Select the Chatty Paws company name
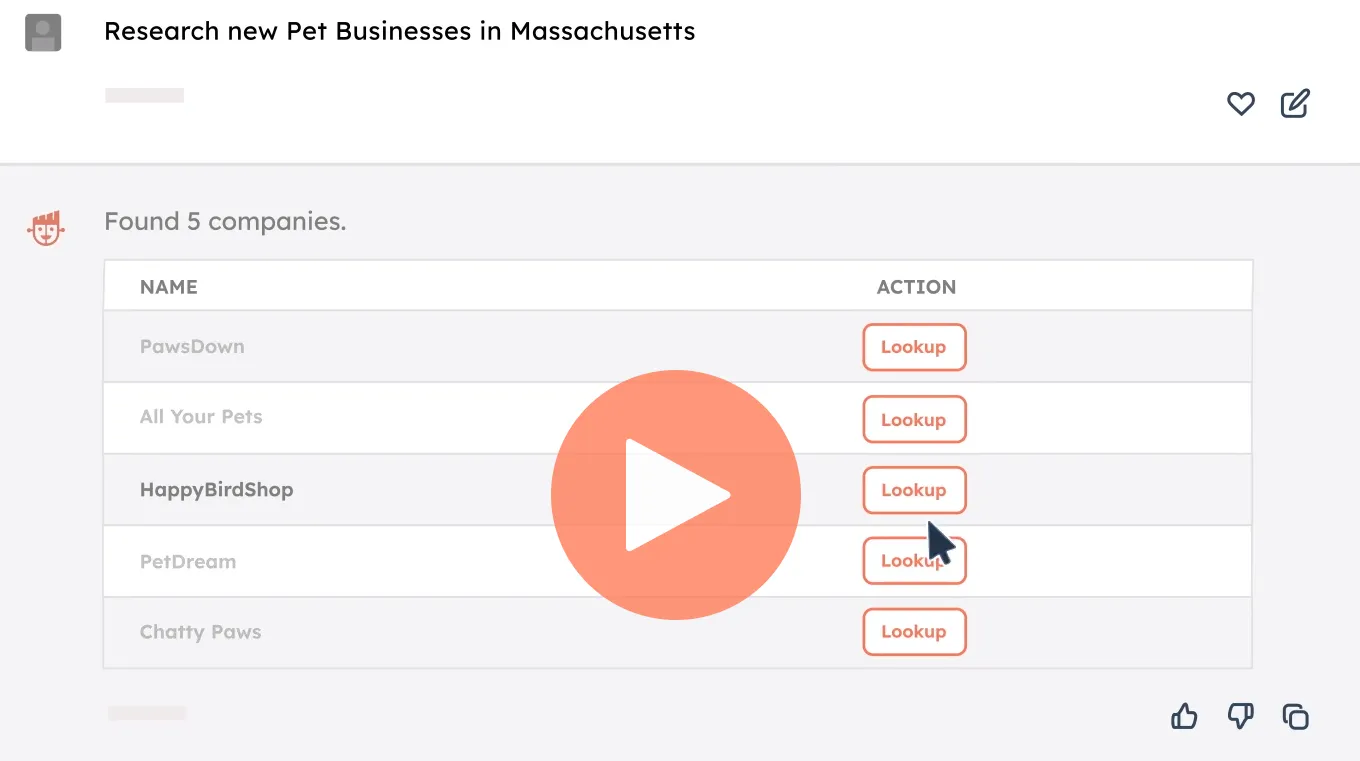 (x=200, y=632)
